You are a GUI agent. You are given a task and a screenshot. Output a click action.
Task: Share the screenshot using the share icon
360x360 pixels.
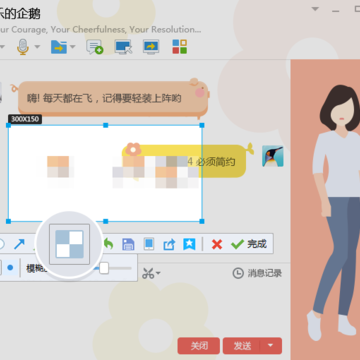coord(169,244)
